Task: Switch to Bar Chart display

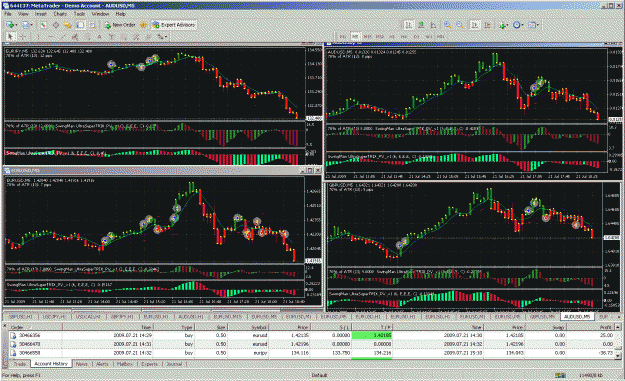Action: pyautogui.click(x=409, y=25)
